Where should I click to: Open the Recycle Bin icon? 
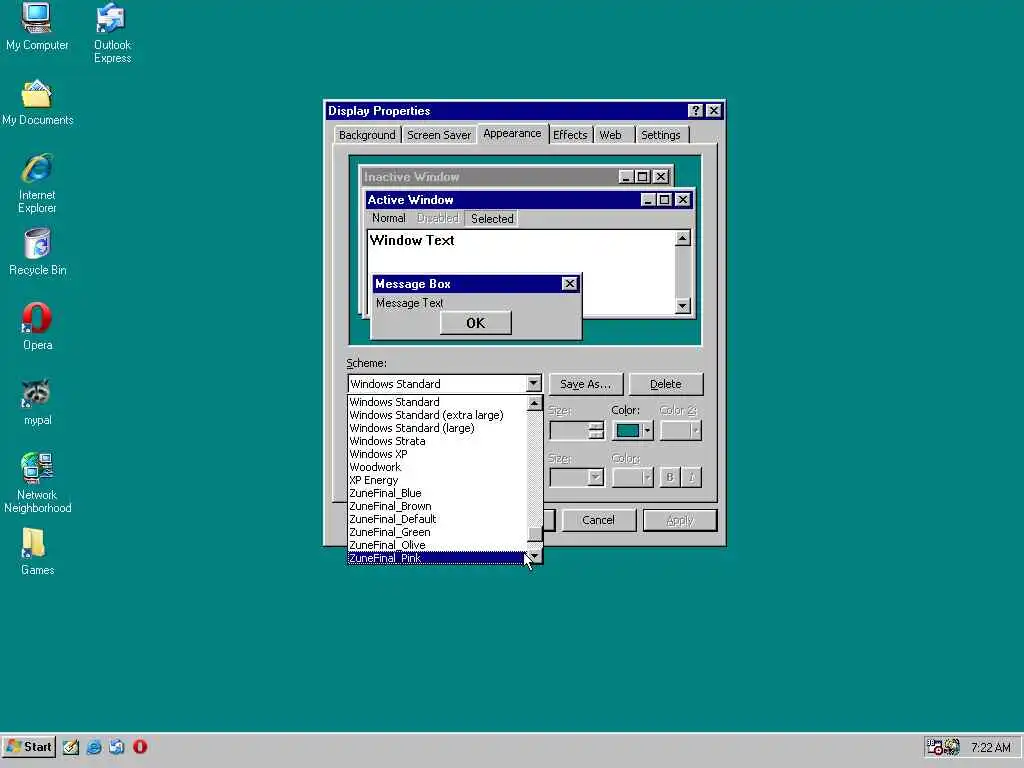coord(37,251)
